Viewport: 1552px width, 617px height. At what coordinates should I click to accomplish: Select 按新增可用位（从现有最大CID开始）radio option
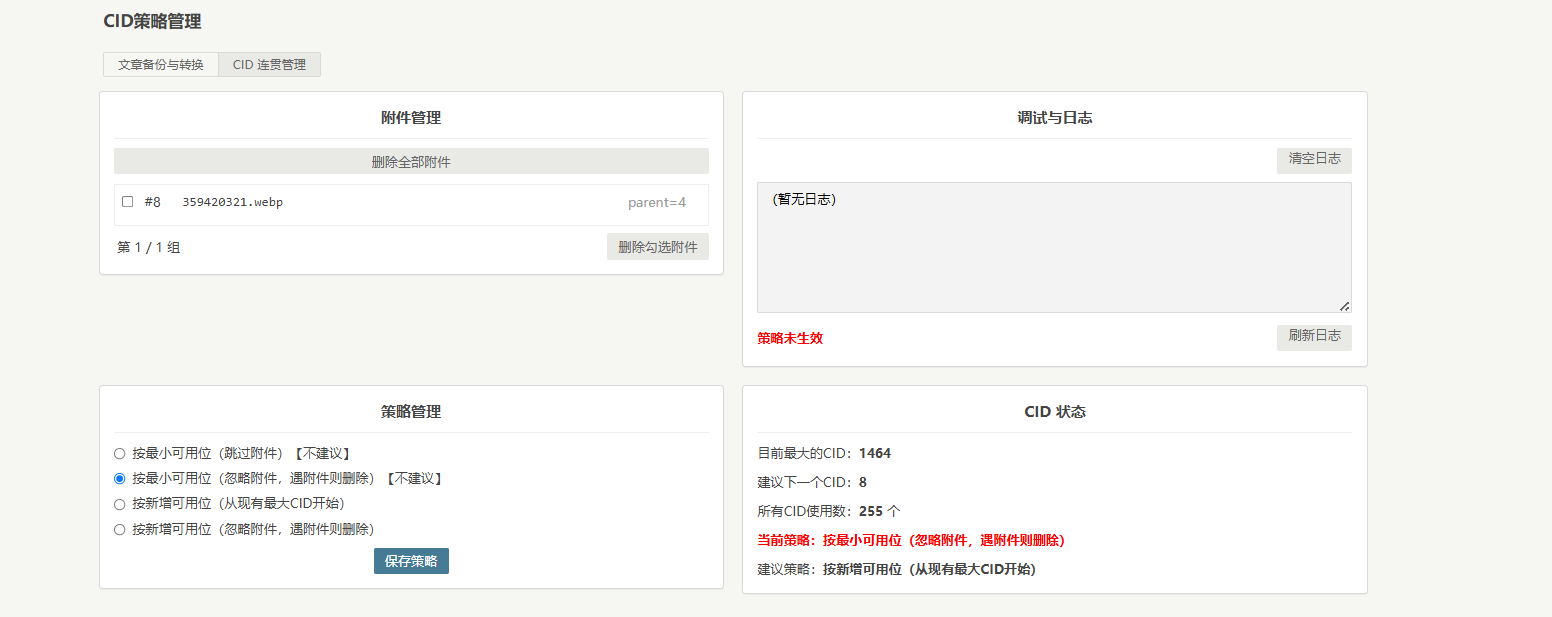tap(120, 504)
